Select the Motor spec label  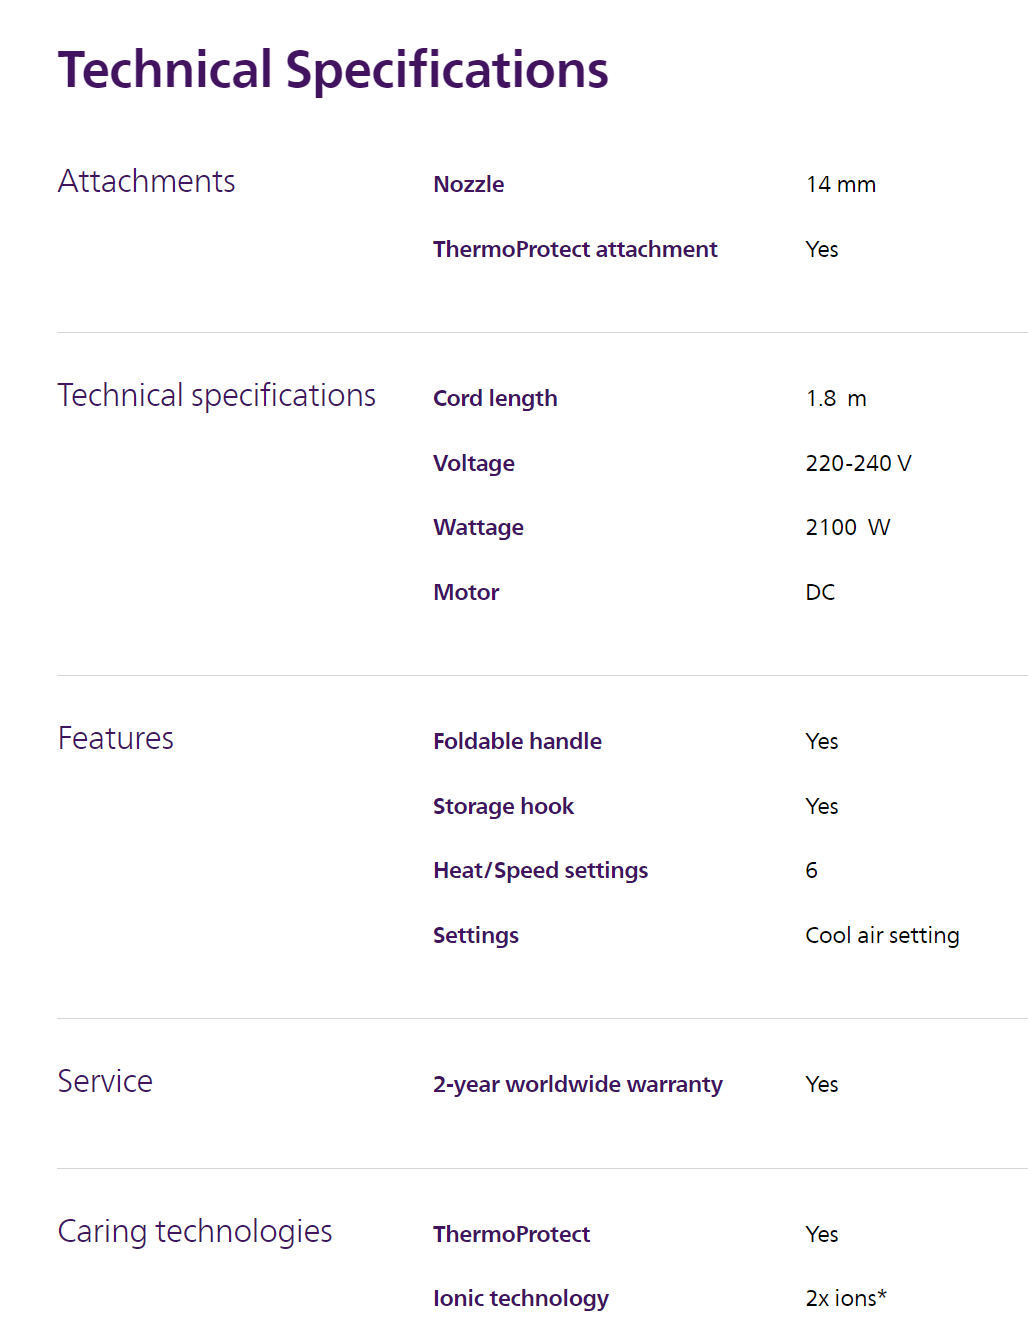pos(466,592)
